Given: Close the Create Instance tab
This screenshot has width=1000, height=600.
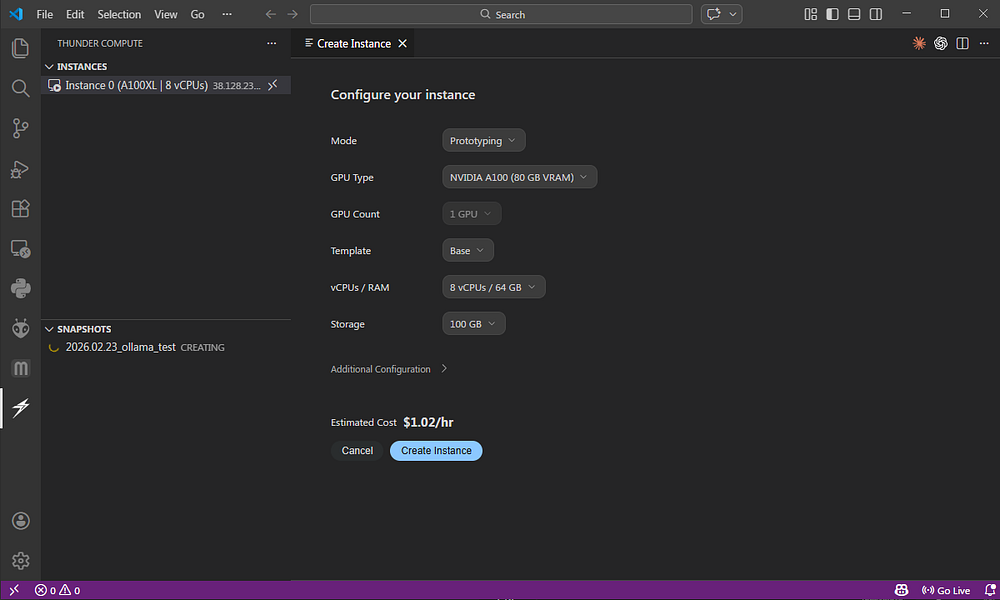Looking at the screenshot, I should coord(402,43).
